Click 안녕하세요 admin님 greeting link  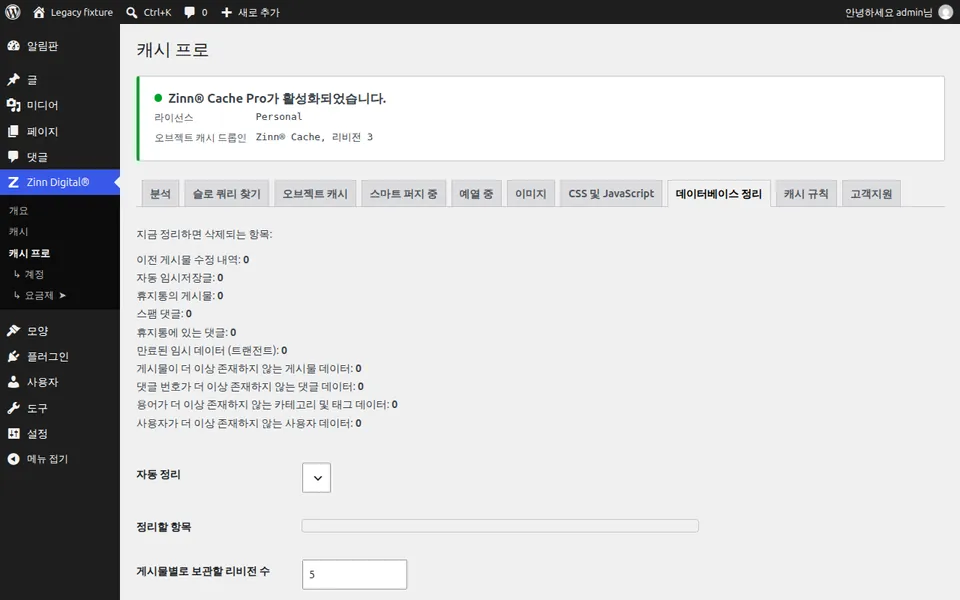(888, 12)
